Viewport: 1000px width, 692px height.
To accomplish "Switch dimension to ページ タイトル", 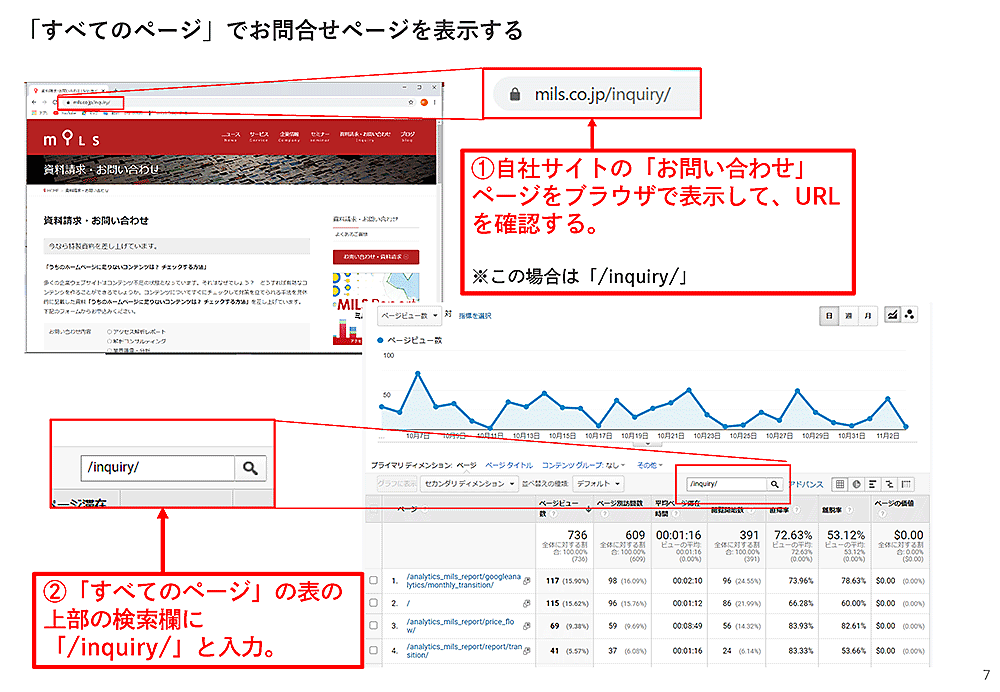I will [x=508, y=465].
